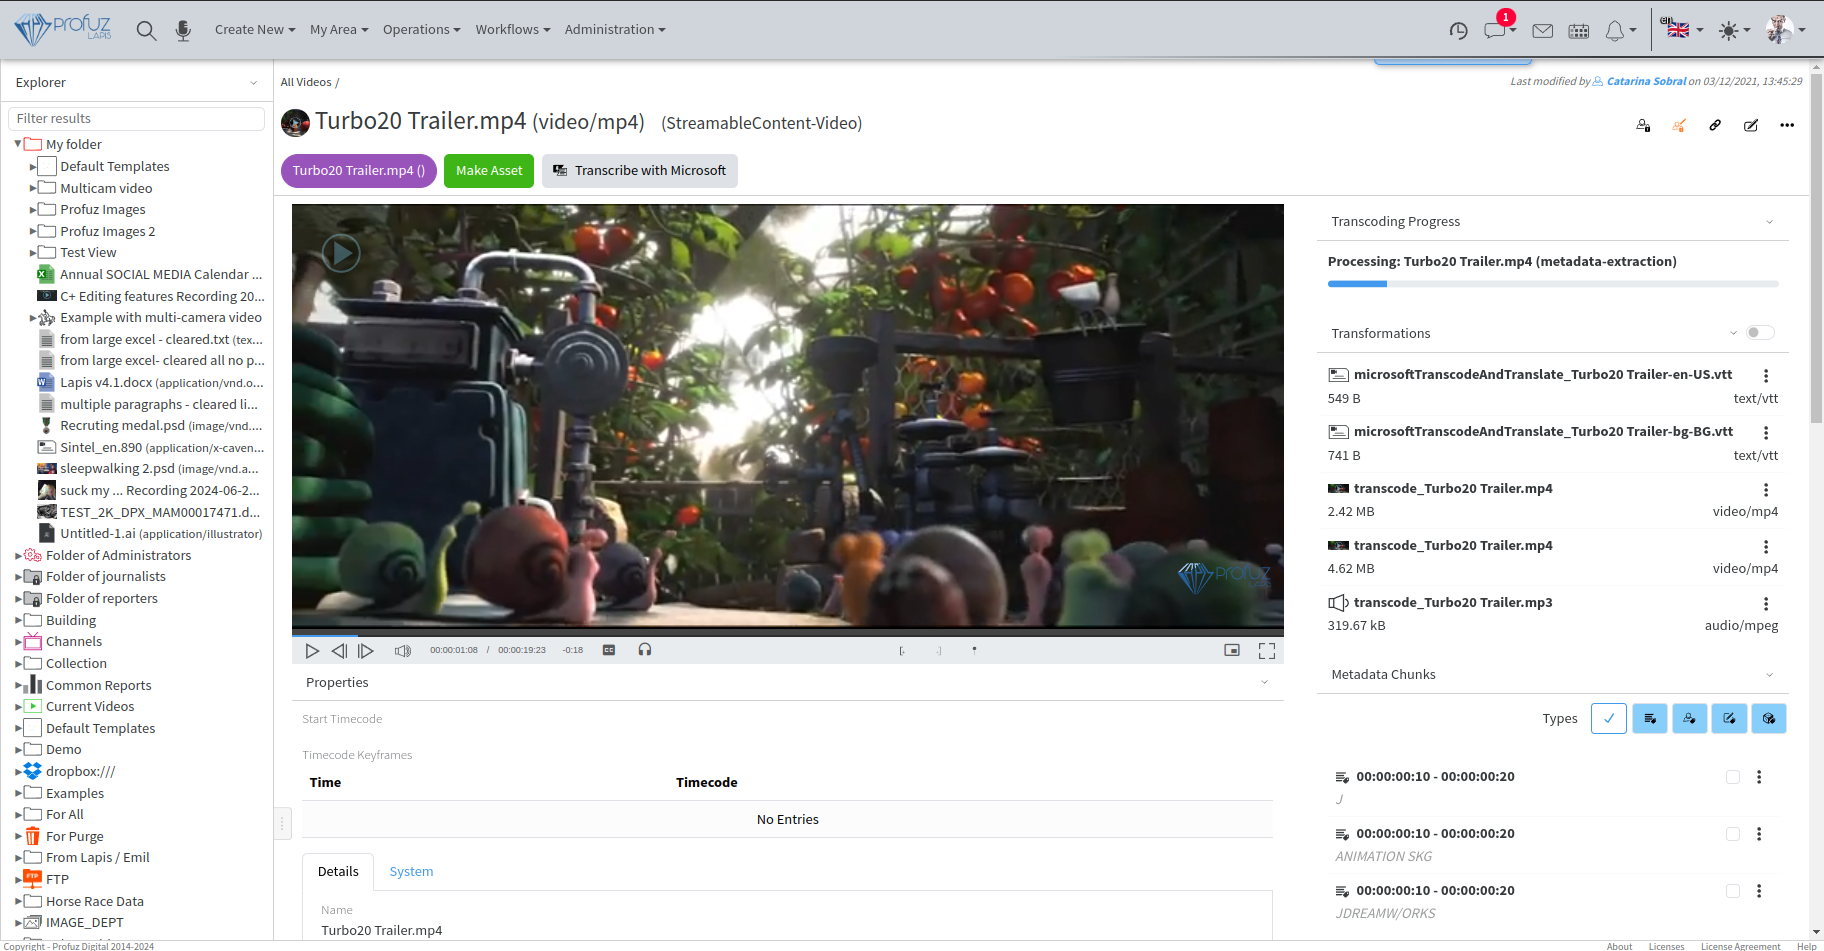The height and width of the screenshot is (951, 1824).
Task: Toggle the first blue Types filter icon
Action: tap(1650, 719)
